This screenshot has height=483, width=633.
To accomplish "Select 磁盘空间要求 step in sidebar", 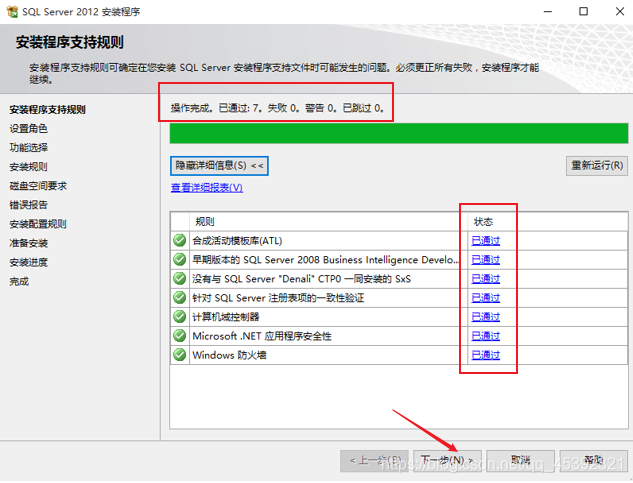I will [x=38, y=186].
